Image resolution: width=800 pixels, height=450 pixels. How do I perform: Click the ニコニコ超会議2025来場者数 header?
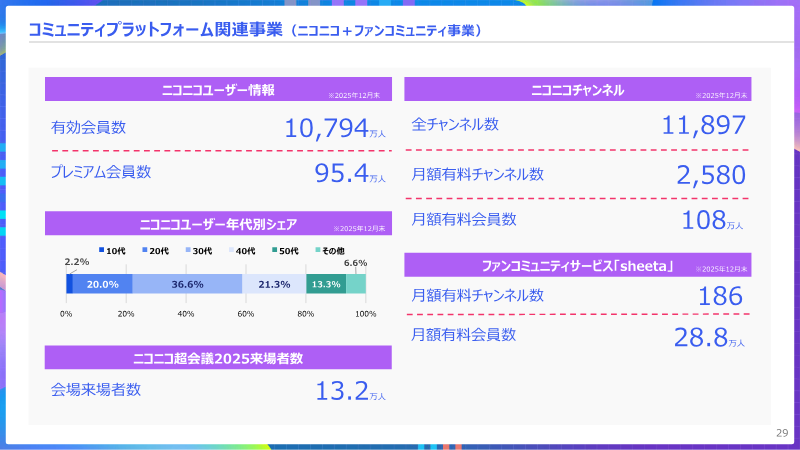[x=217, y=358]
